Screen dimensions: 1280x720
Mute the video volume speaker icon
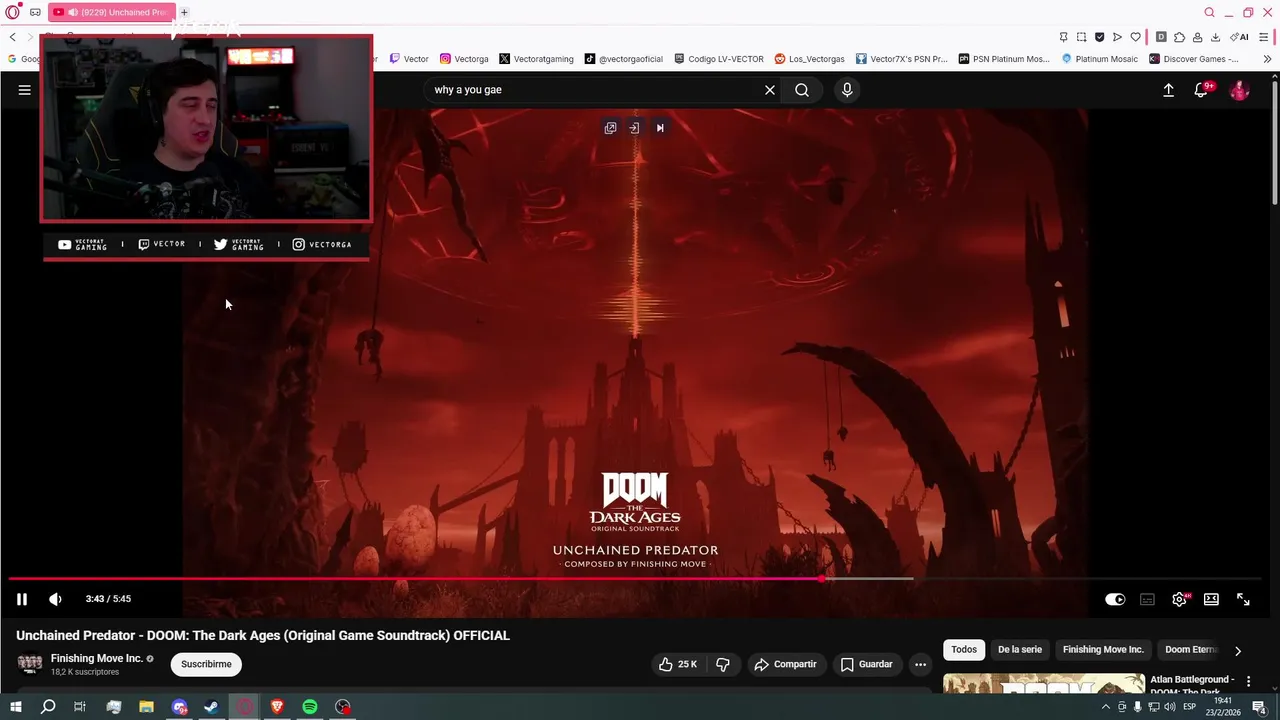click(x=55, y=599)
